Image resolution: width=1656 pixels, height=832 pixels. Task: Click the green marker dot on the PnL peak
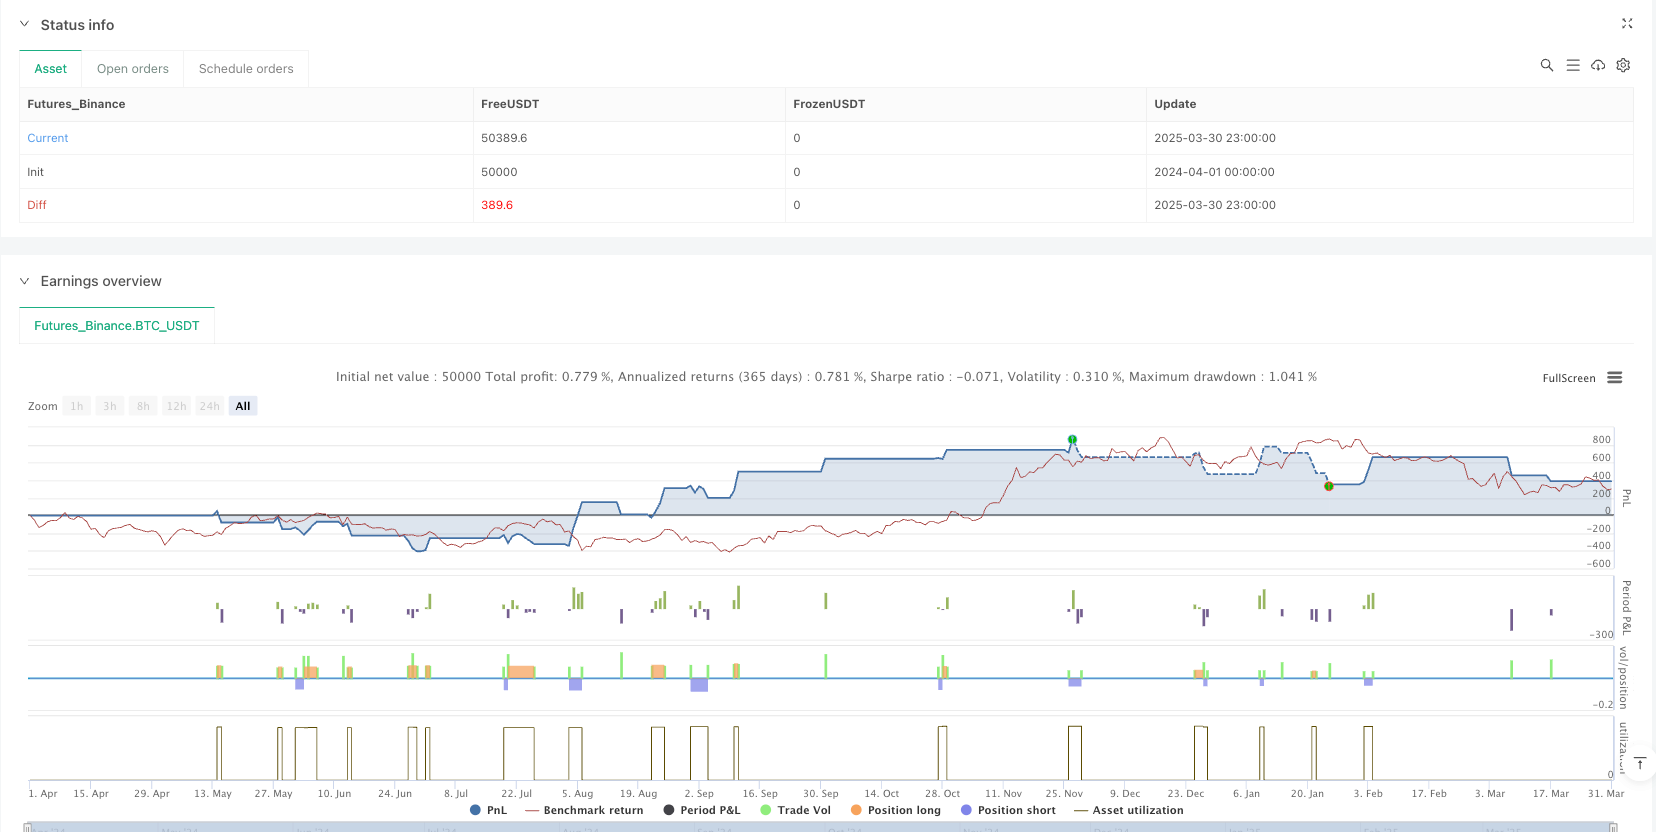1072,439
